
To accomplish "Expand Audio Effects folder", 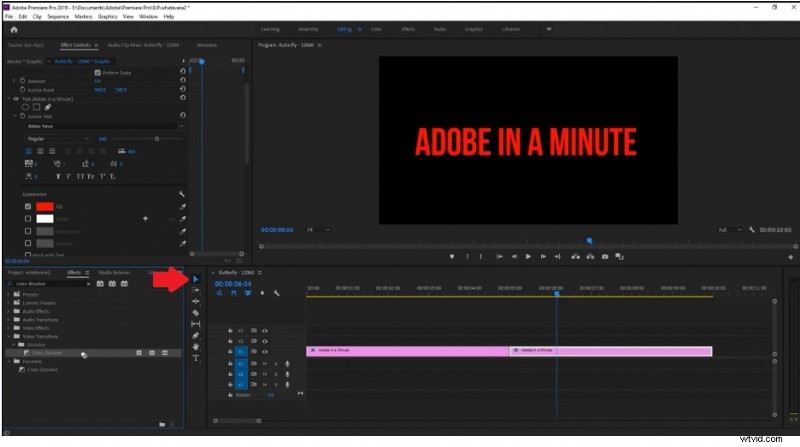I will [x=8, y=311].
